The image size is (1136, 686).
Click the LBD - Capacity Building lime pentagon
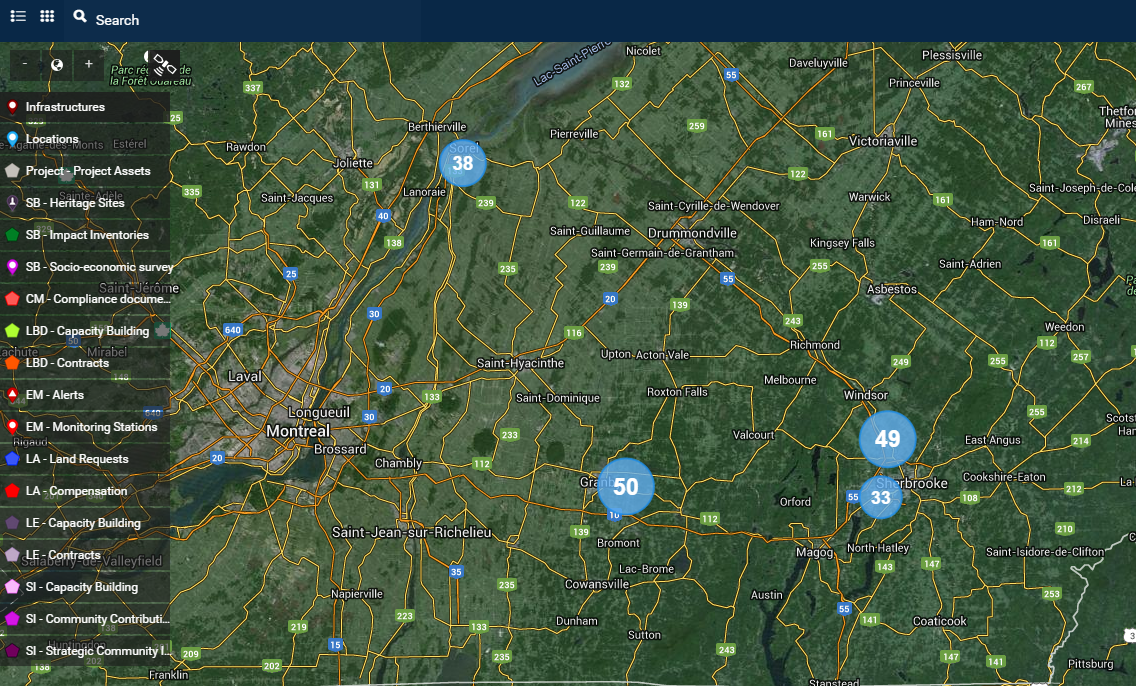point(12,331)
